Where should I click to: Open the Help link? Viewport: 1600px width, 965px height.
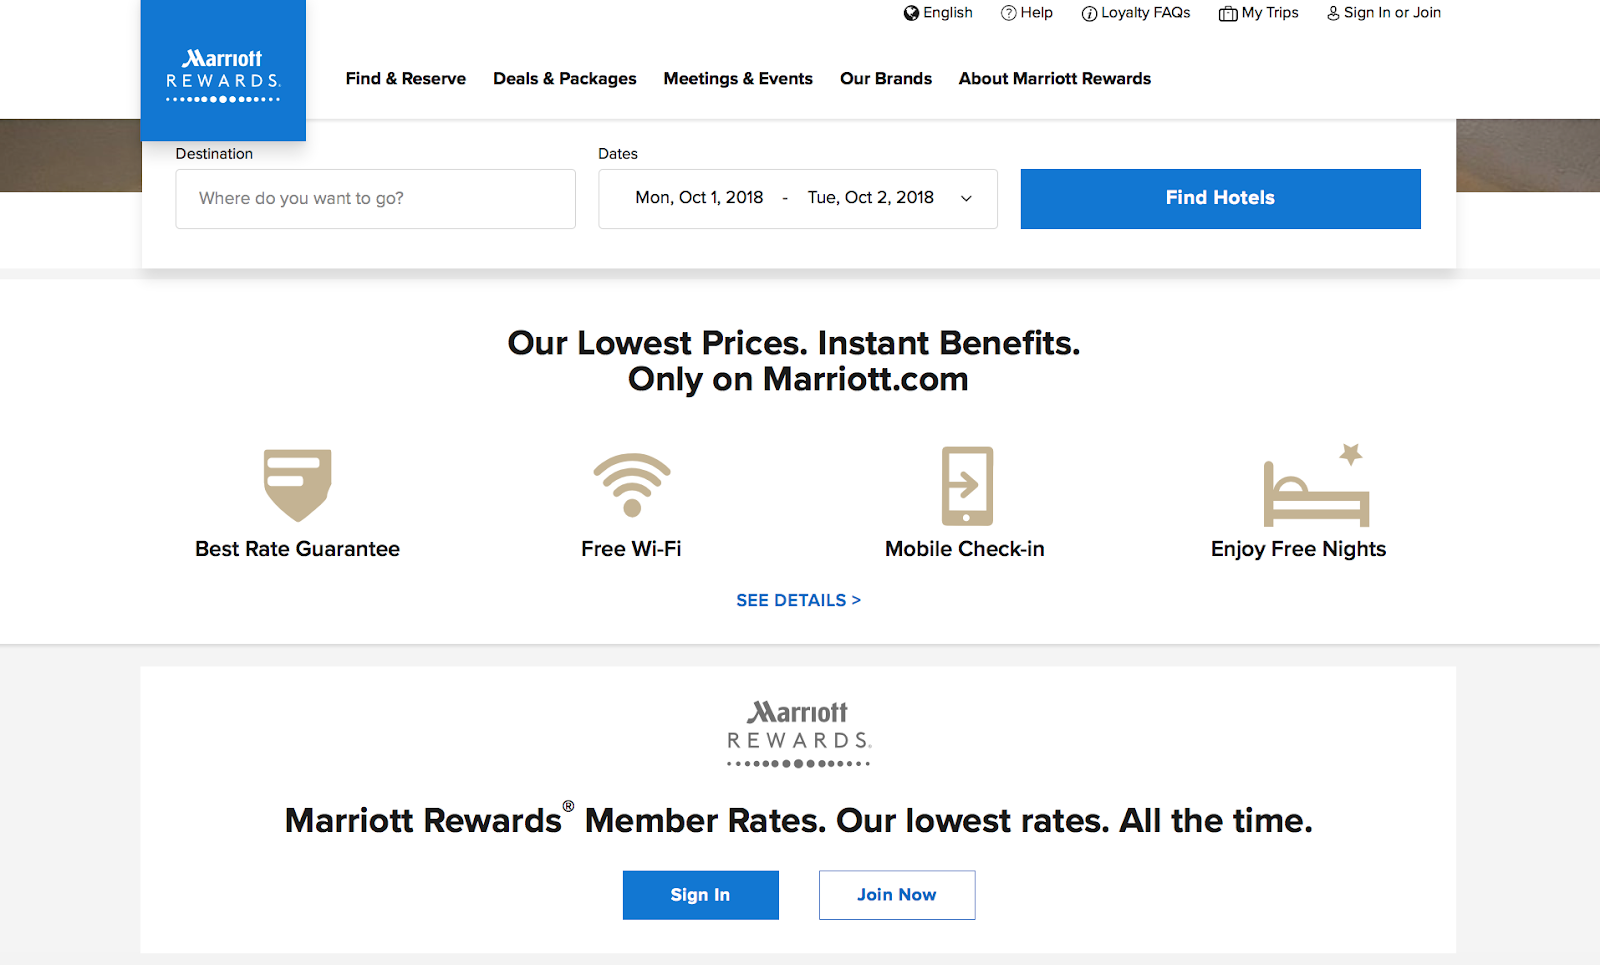[1037, 13]
